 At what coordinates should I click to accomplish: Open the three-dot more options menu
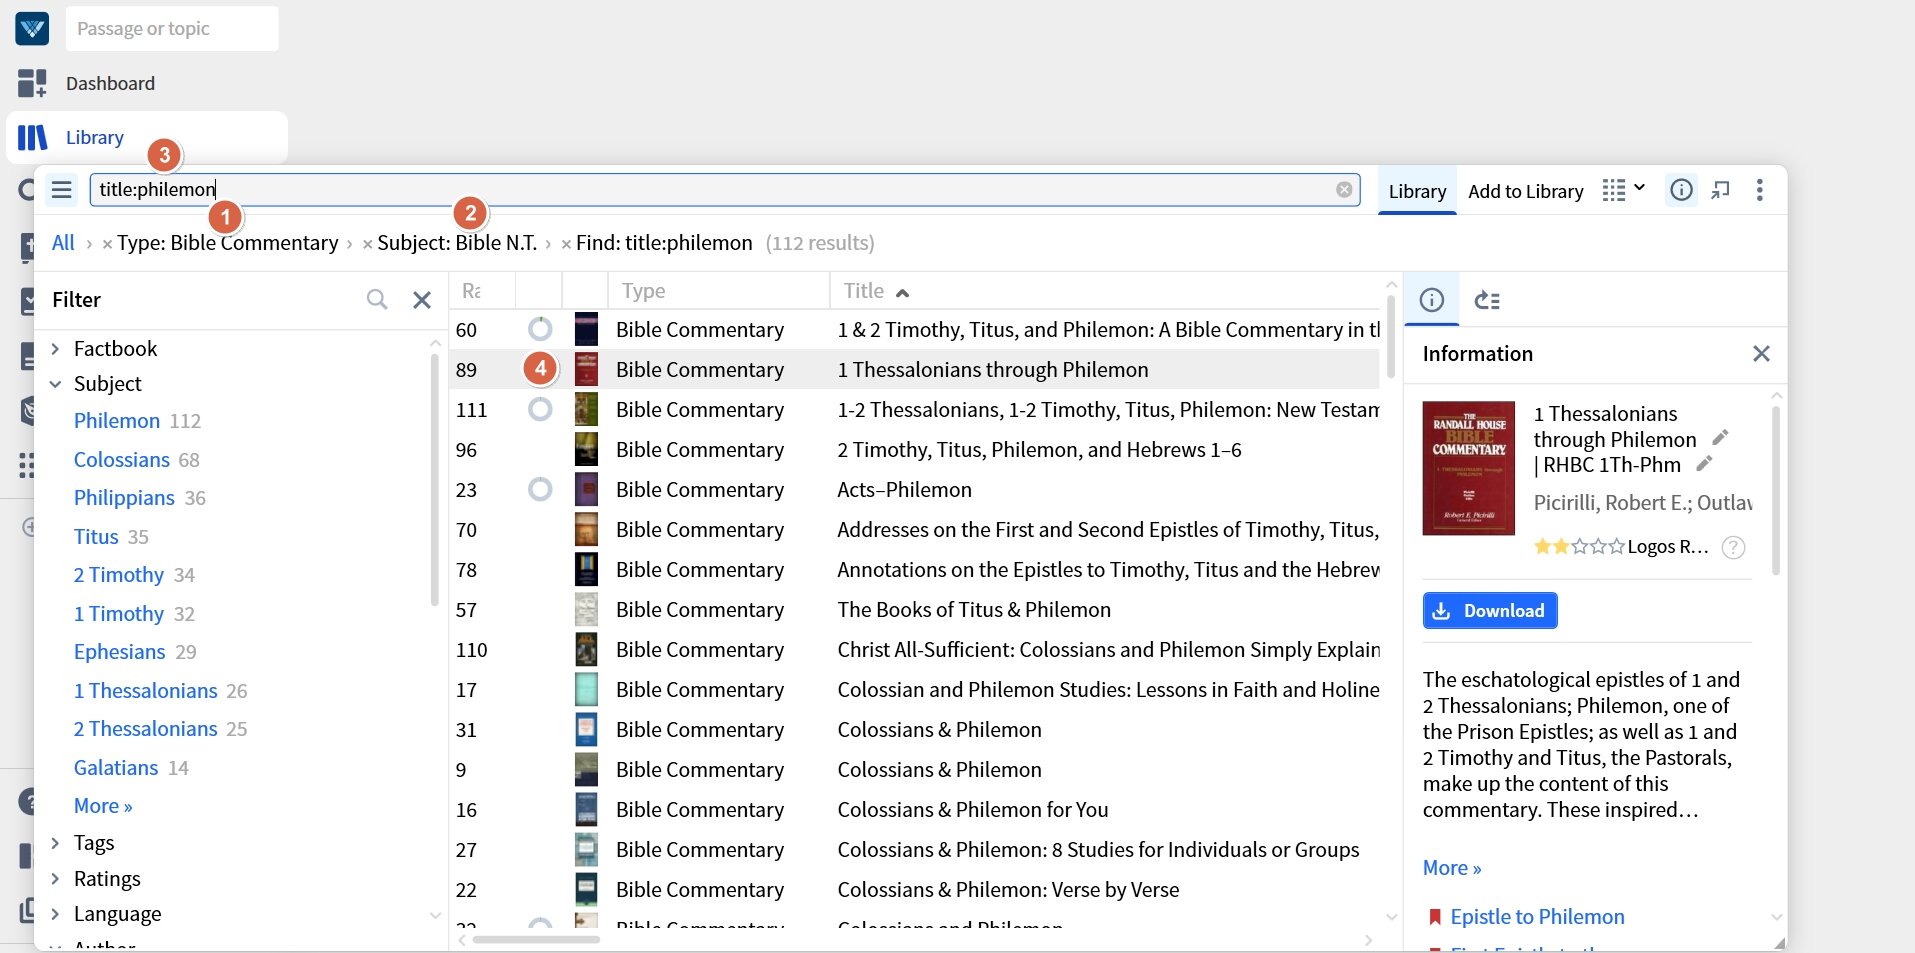click(1760, 190)
